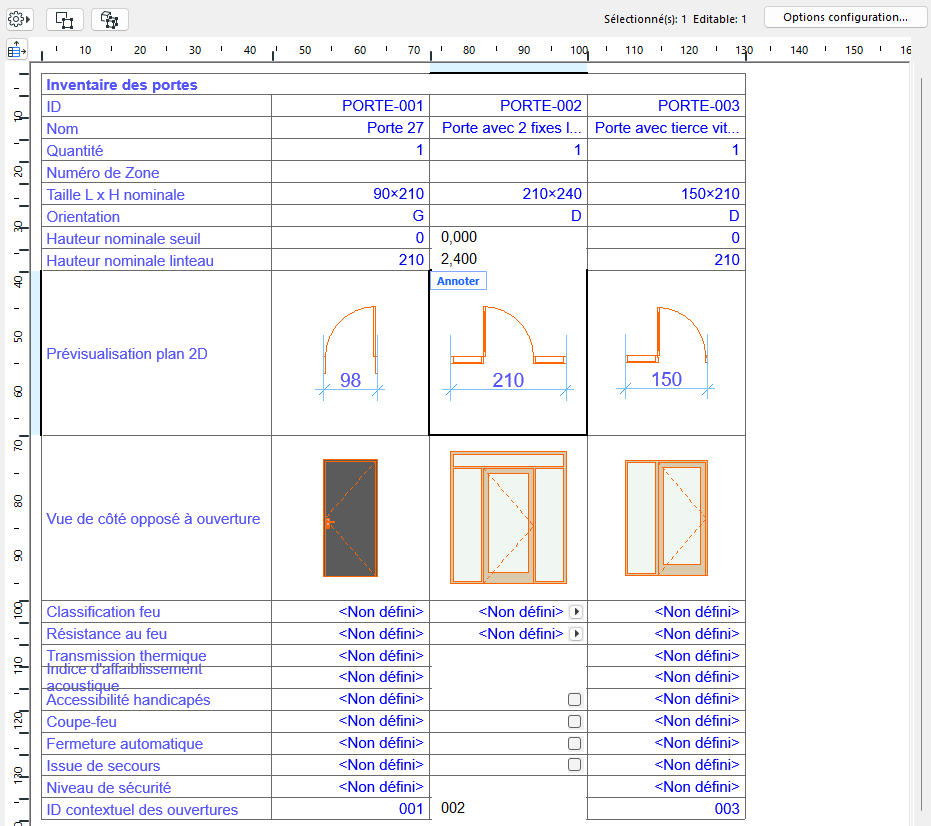Open Options configuration dialog
This screenshot has height=826, width=931.
pyautogui.click(x=845, y=16)
